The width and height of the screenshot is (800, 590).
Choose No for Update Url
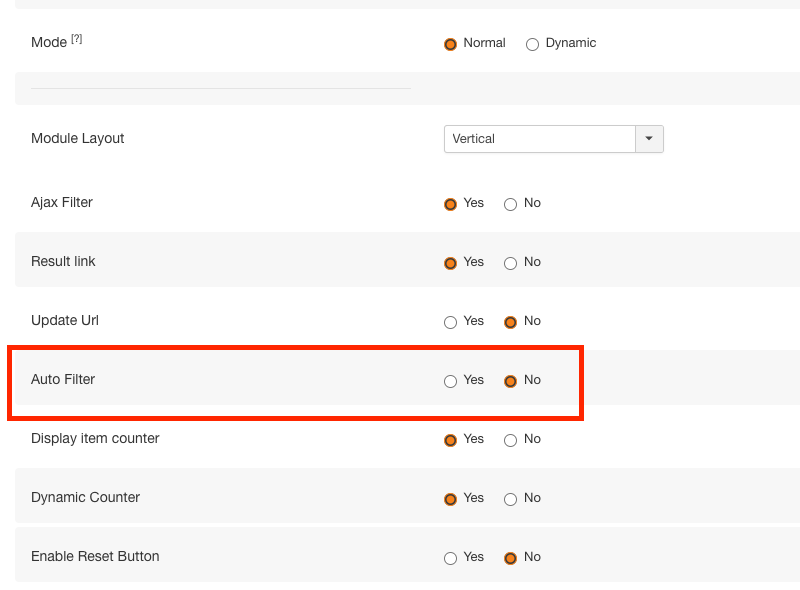(x=510, y=322)
